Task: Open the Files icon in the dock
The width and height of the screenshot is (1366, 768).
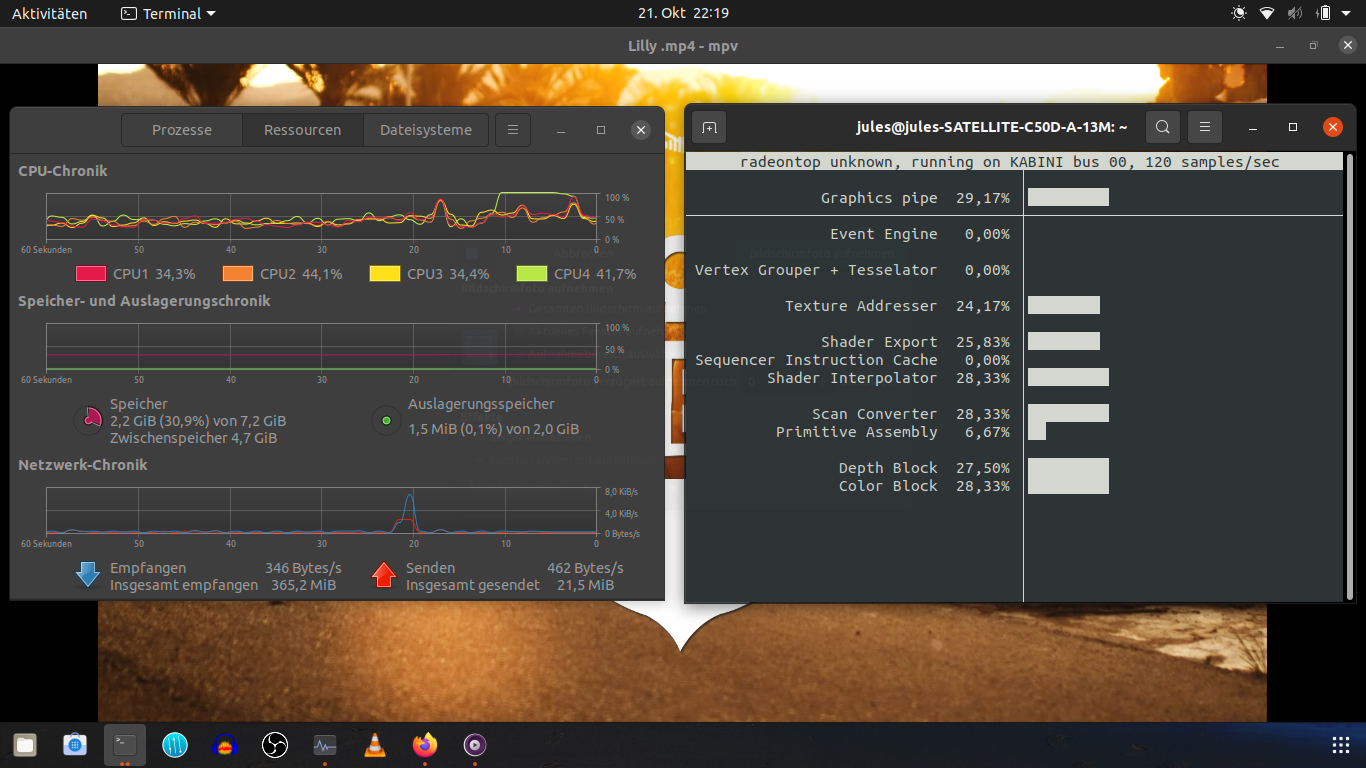Action: 25,745
